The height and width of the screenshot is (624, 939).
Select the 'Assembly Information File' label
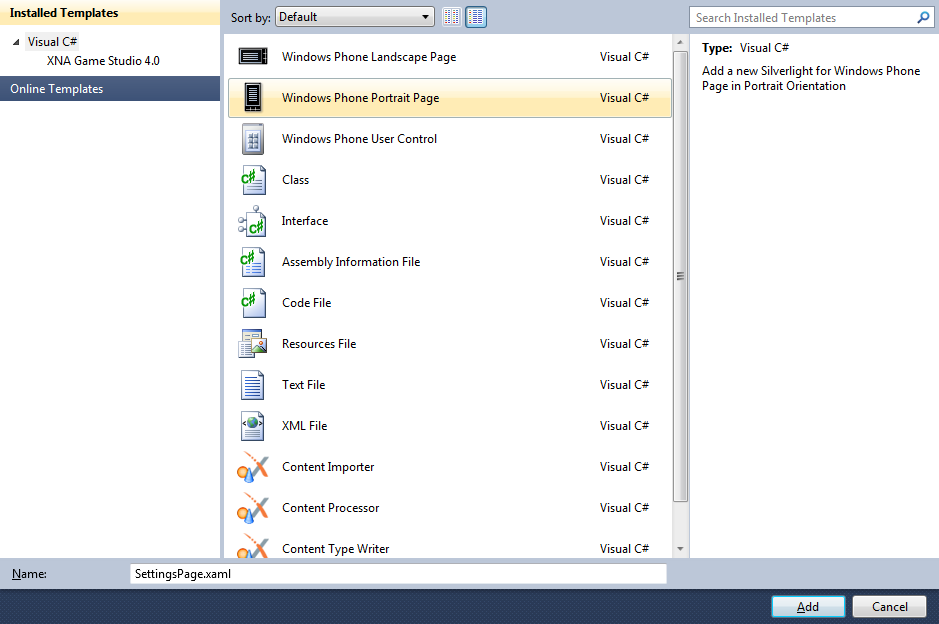click(351, 262)
